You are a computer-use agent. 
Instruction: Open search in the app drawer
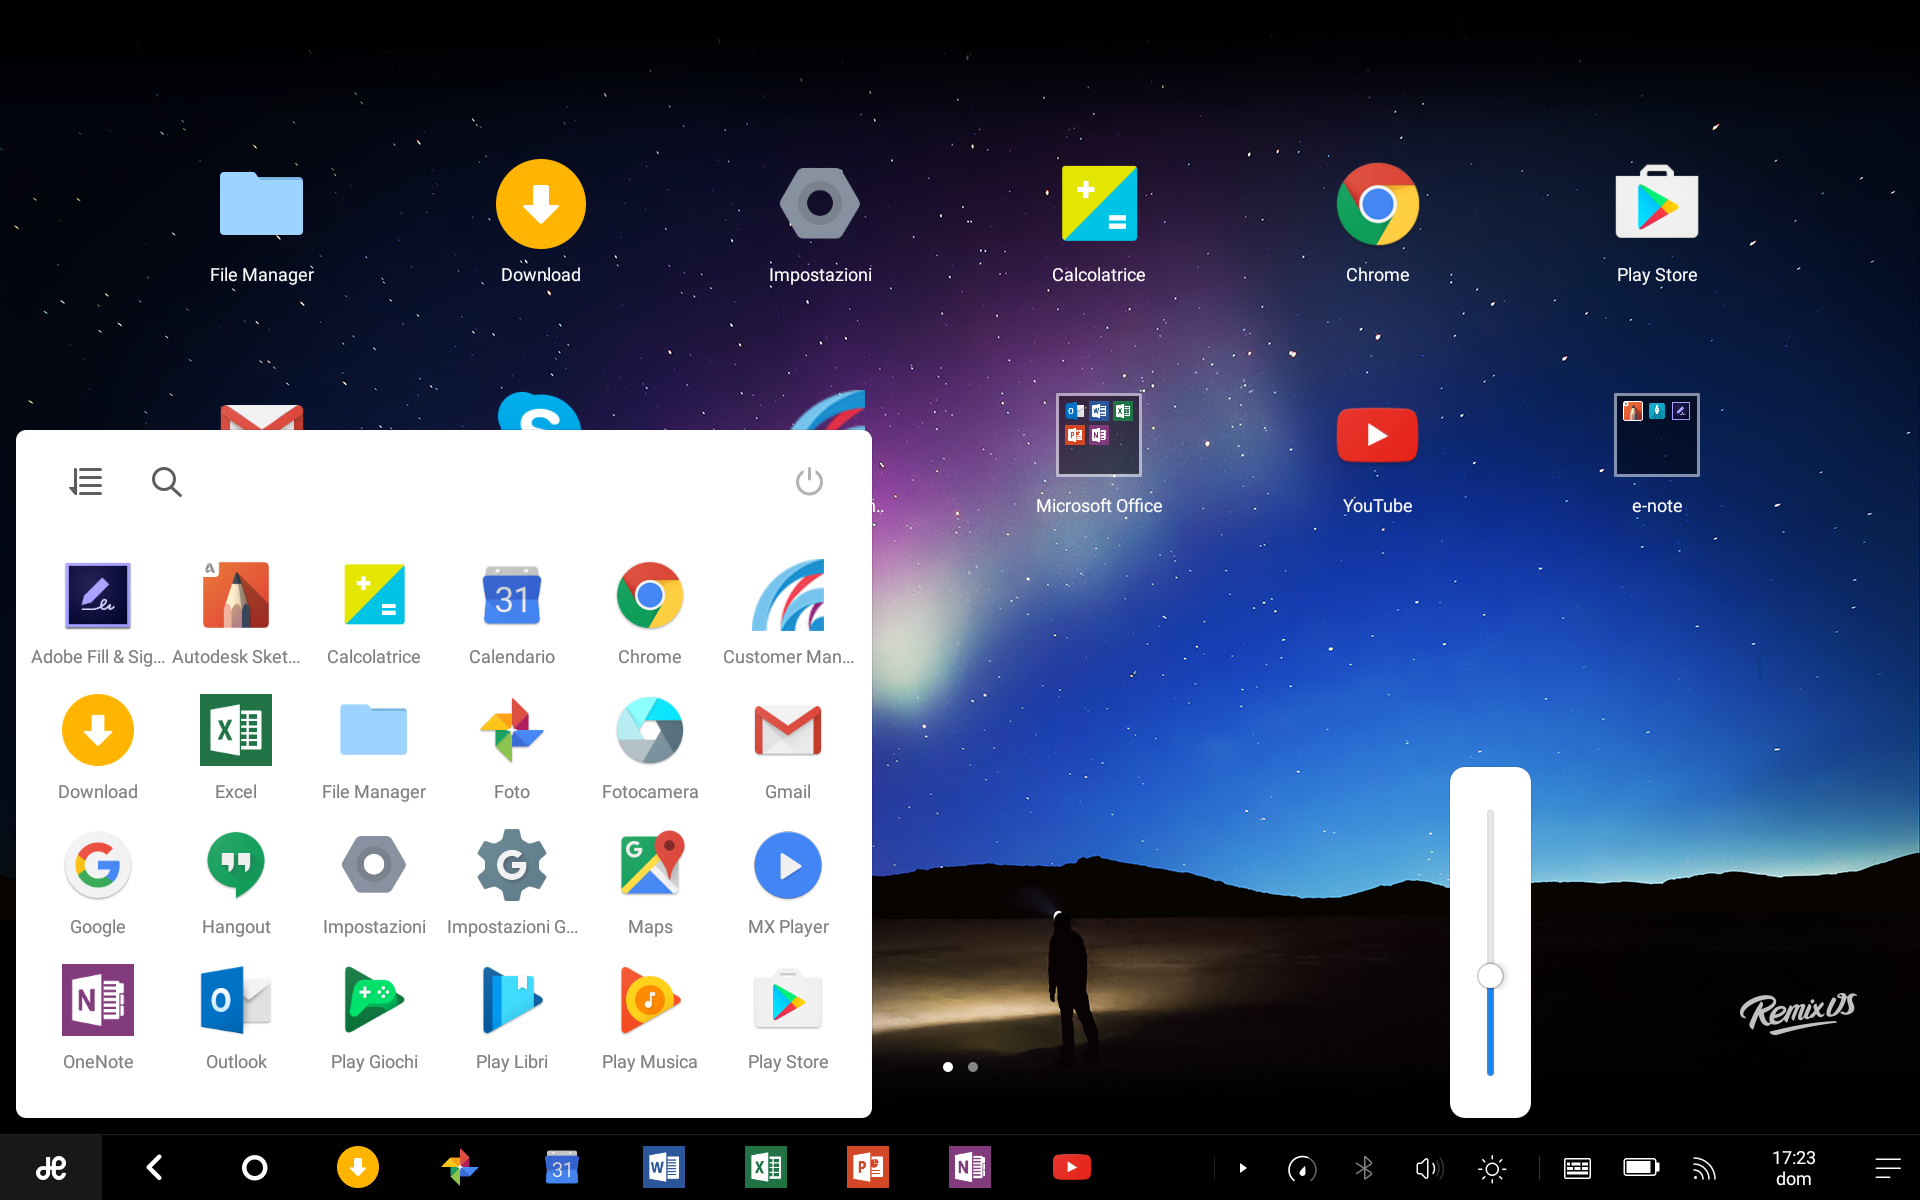[167, 481]
